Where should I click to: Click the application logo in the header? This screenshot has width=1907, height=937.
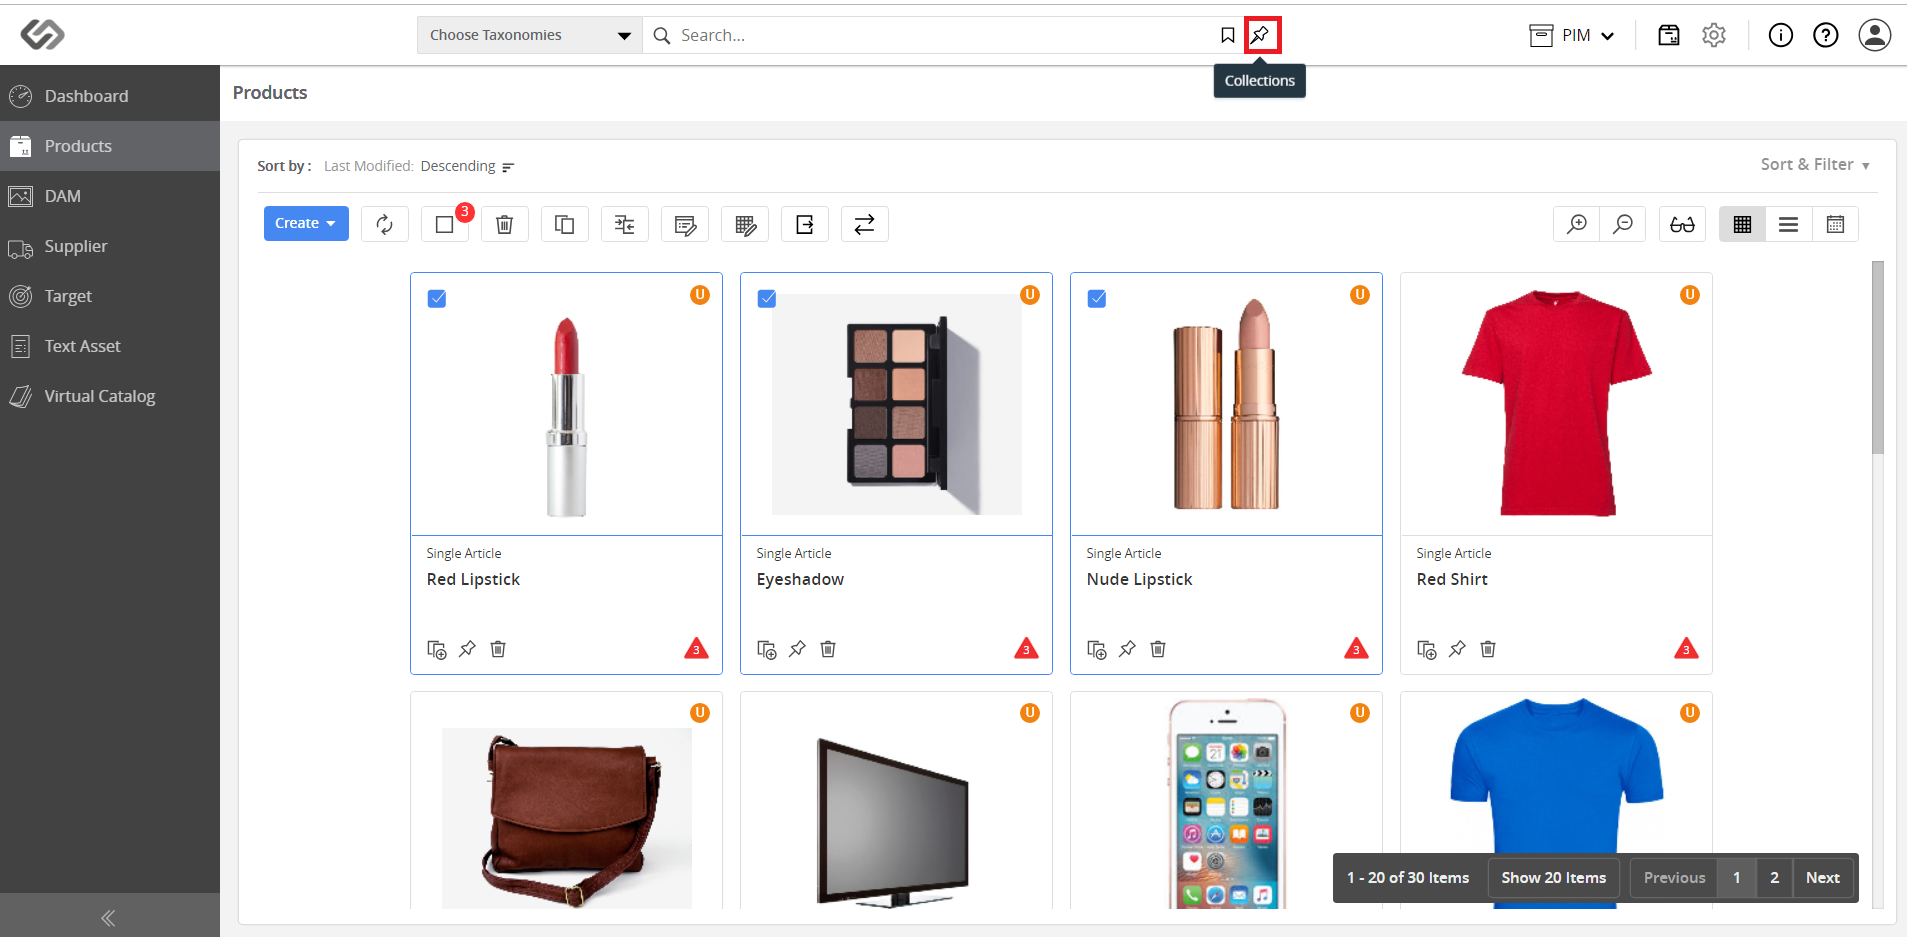[43, 34]
